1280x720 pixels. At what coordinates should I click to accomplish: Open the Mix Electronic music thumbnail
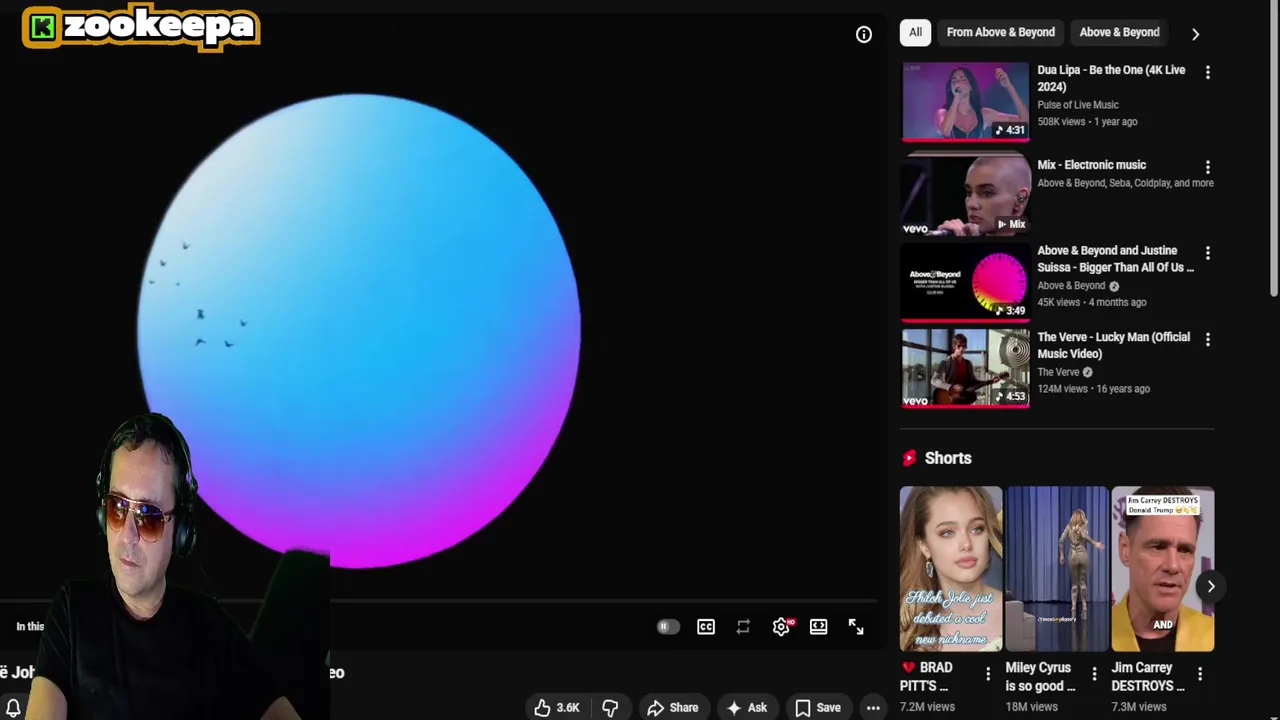965,195
